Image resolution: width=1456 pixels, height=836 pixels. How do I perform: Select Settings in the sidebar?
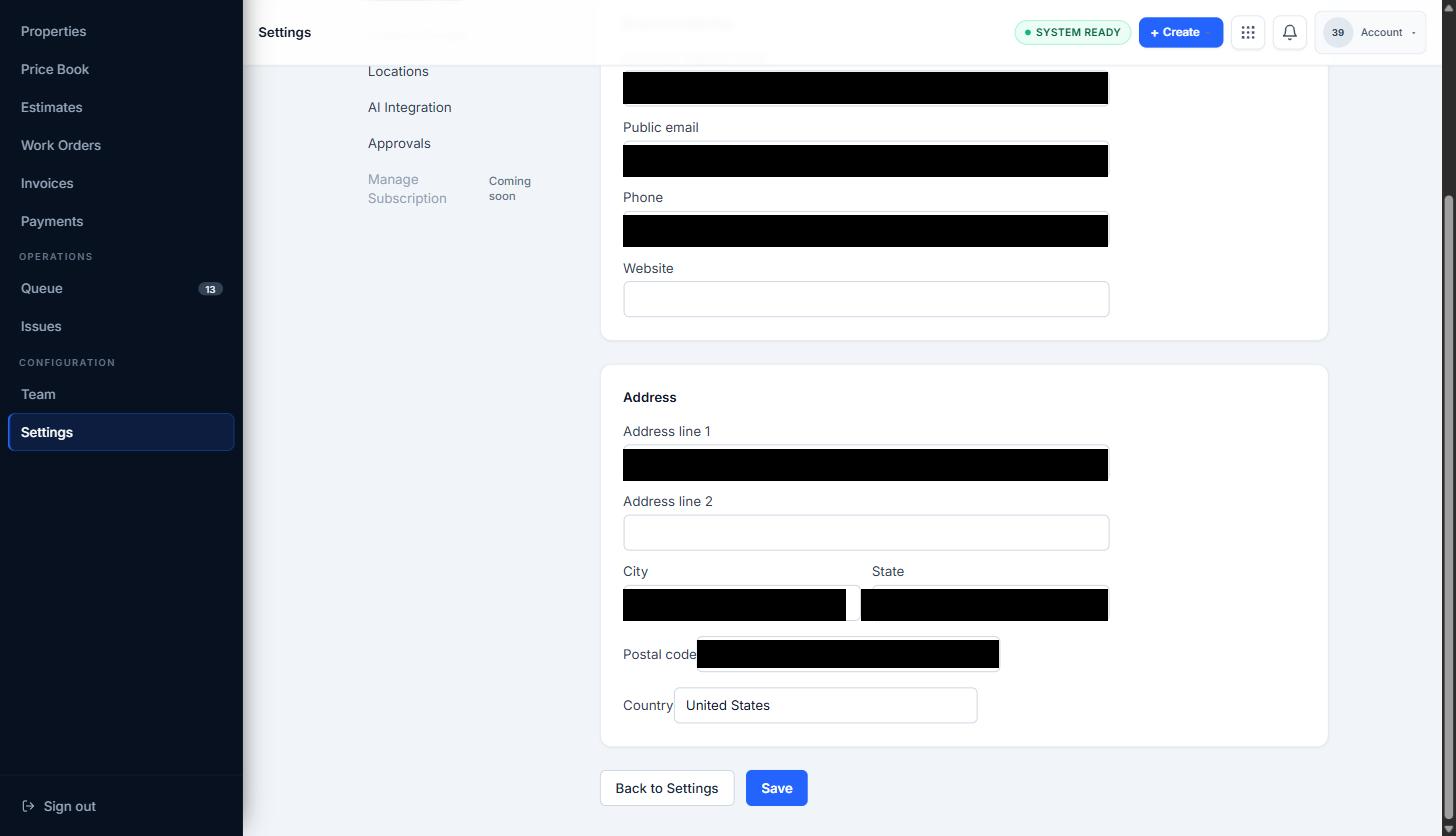121,432
